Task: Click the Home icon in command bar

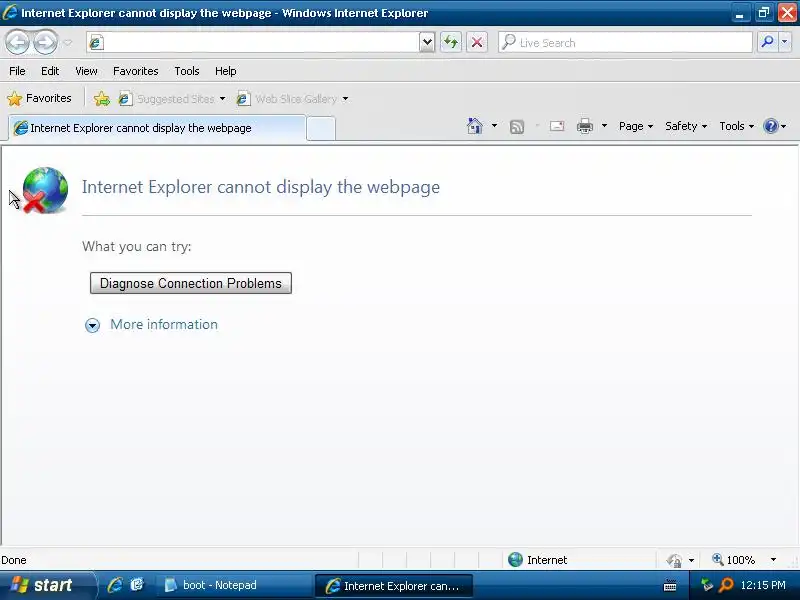Action: [474, 126]
